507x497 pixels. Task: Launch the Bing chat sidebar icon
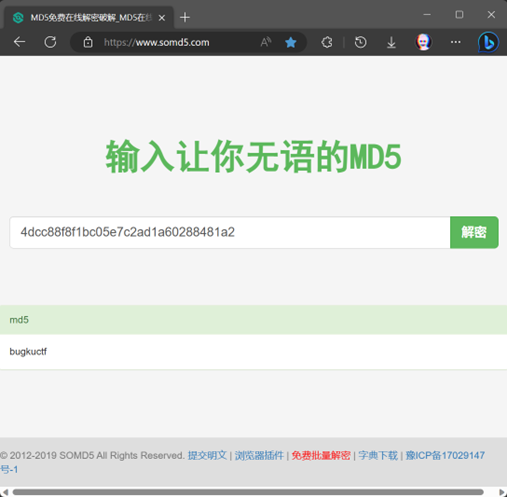(x=488, y=42)
